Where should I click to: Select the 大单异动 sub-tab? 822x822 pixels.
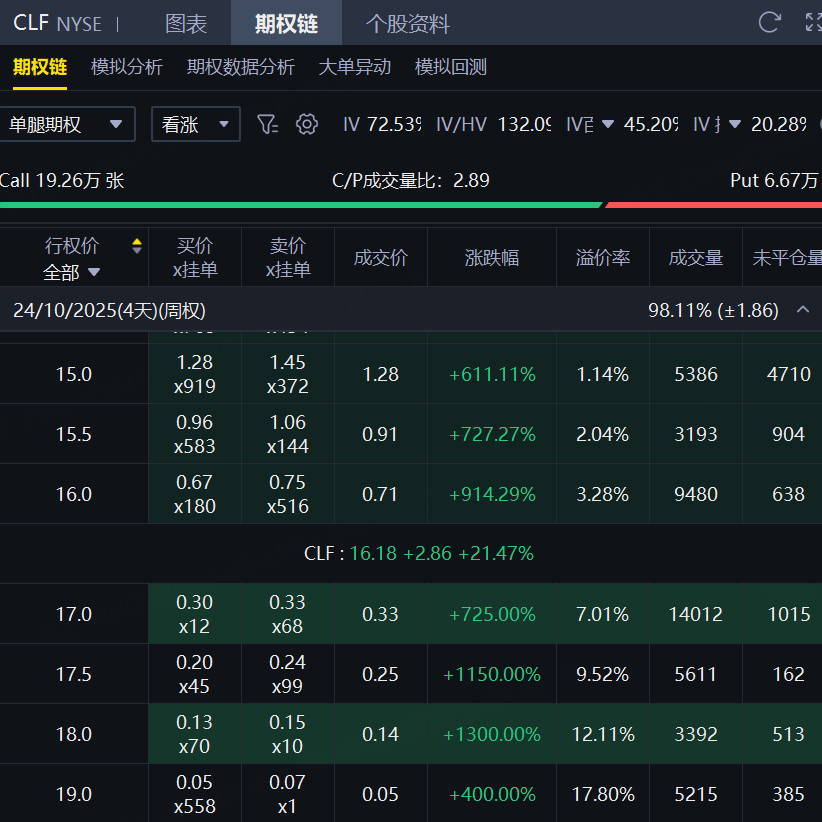click(x=354, y=67)
